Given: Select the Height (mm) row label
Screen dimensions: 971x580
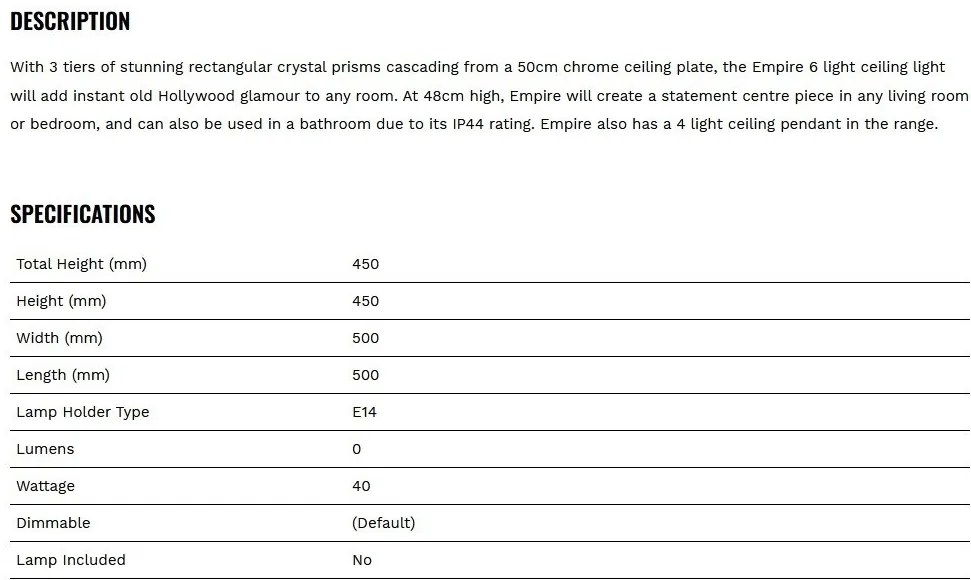Looking at the screenshot, I should pos(61,301).
